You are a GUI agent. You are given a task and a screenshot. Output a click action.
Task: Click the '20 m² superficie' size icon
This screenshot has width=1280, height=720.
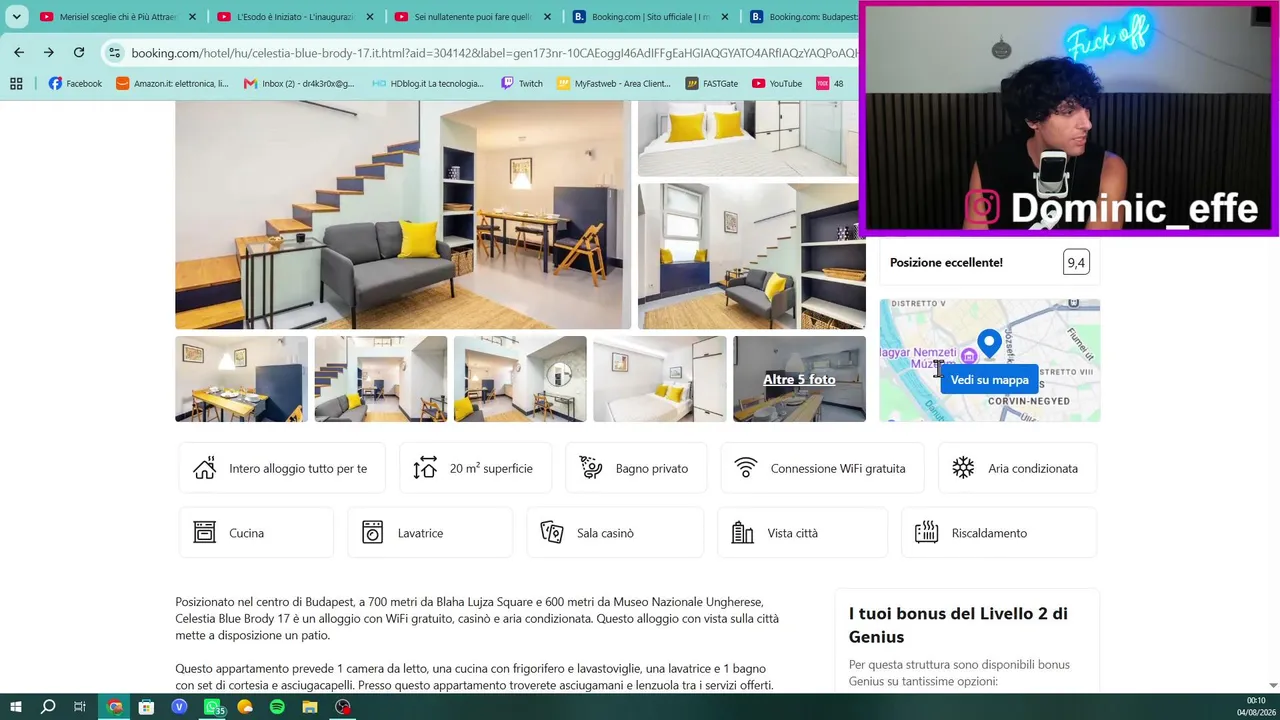pos(425,468)
